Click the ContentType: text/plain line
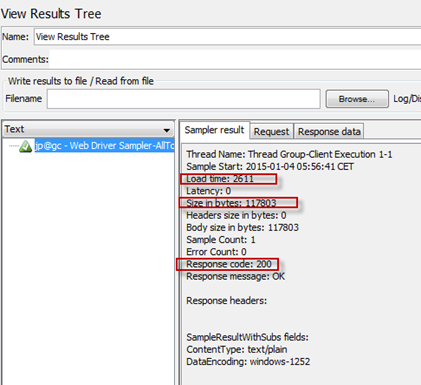This screenshot has width=421, height=385. pyautogui.click(x=237, y=349)
